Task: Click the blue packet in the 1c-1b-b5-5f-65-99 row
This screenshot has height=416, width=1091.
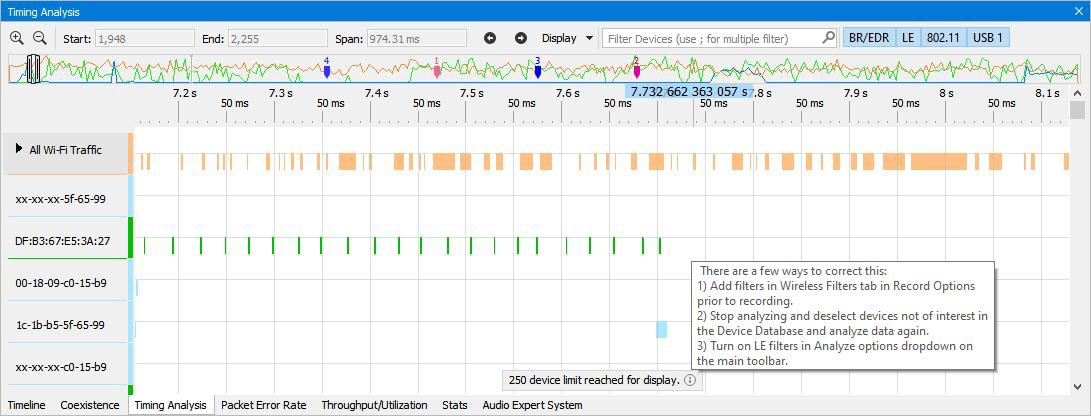Action: (x=662, y=330)
